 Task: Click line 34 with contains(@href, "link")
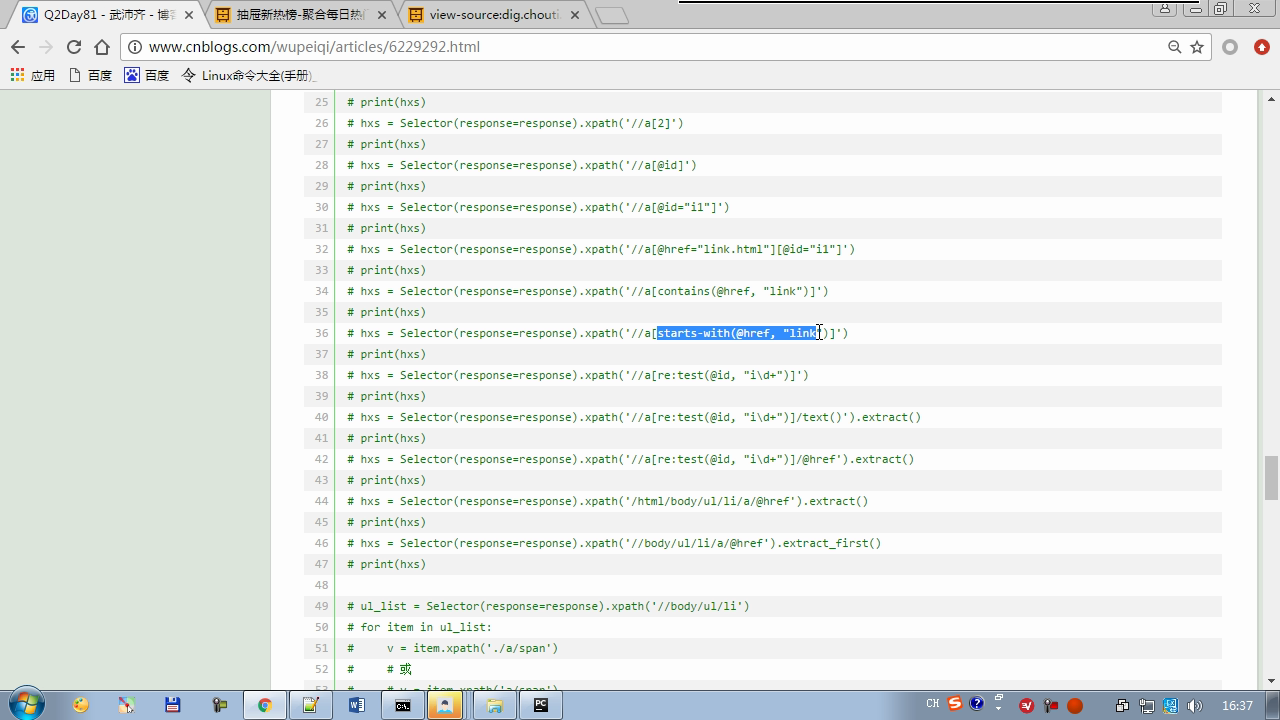(x=588, y=291)
